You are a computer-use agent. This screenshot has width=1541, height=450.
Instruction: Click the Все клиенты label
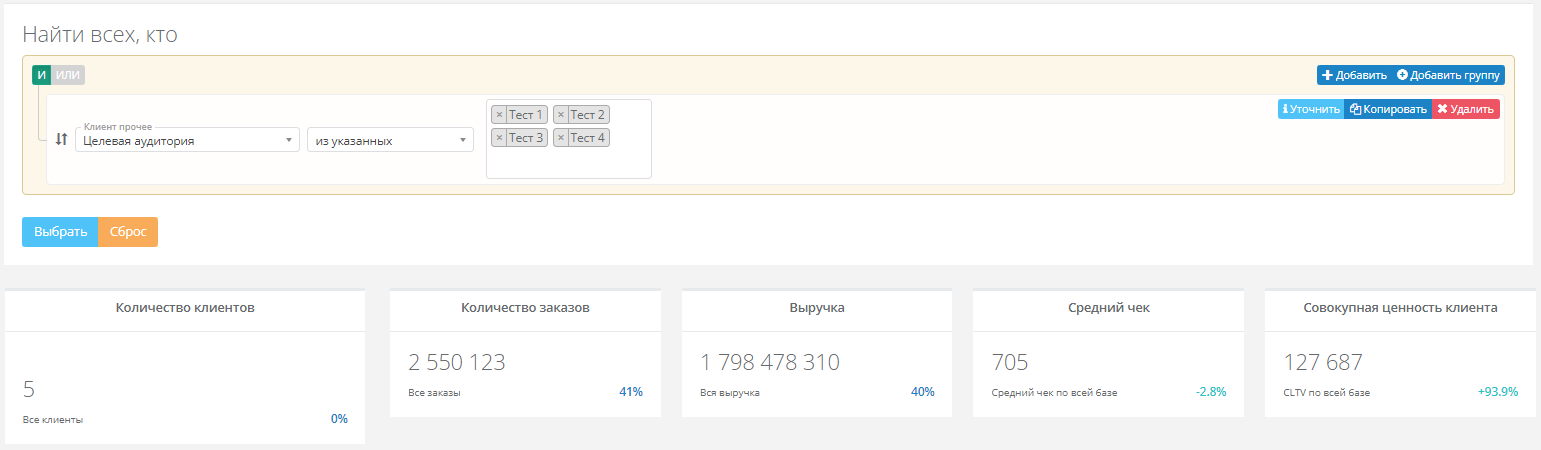pos(53,420)
